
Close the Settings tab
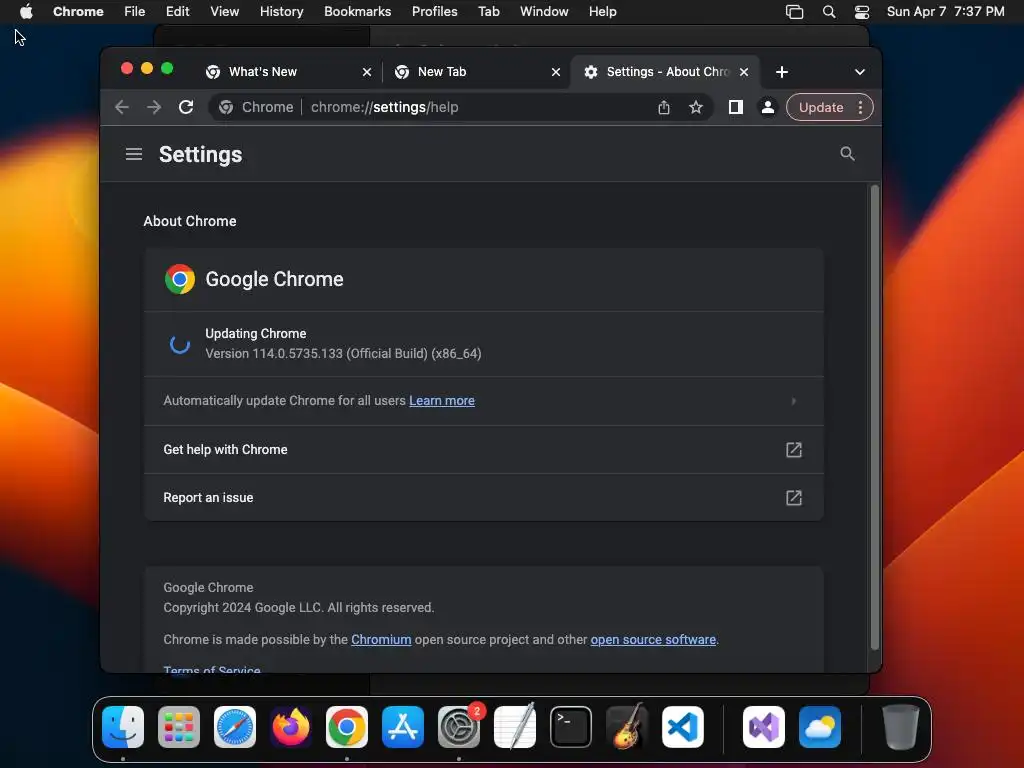click(x=744, y=72)
